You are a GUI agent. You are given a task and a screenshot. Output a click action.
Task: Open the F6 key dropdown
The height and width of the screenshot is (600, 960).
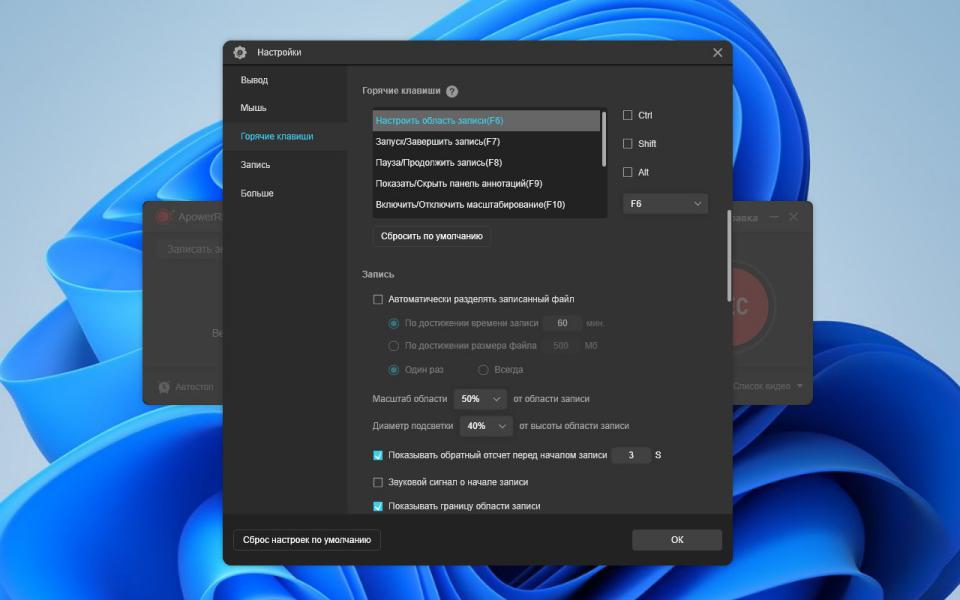click(665, 204)
